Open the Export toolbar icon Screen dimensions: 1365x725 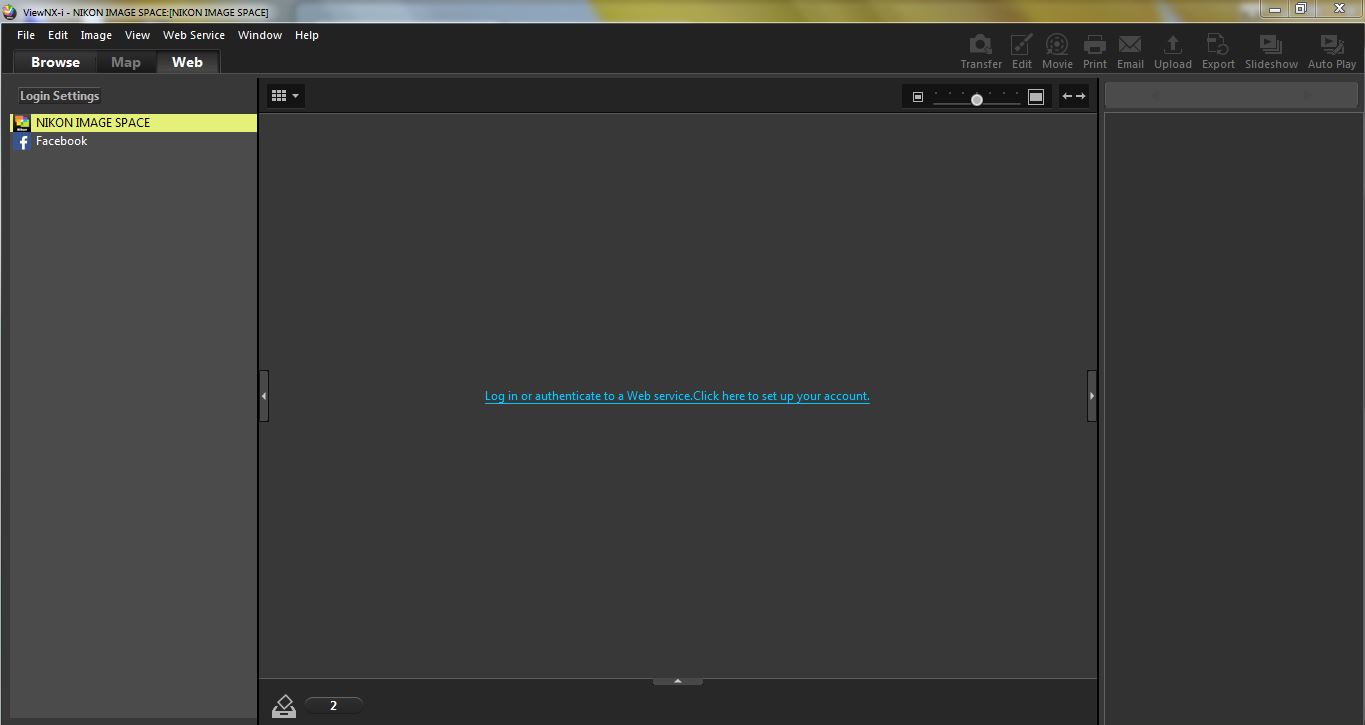pos(1218,52)
